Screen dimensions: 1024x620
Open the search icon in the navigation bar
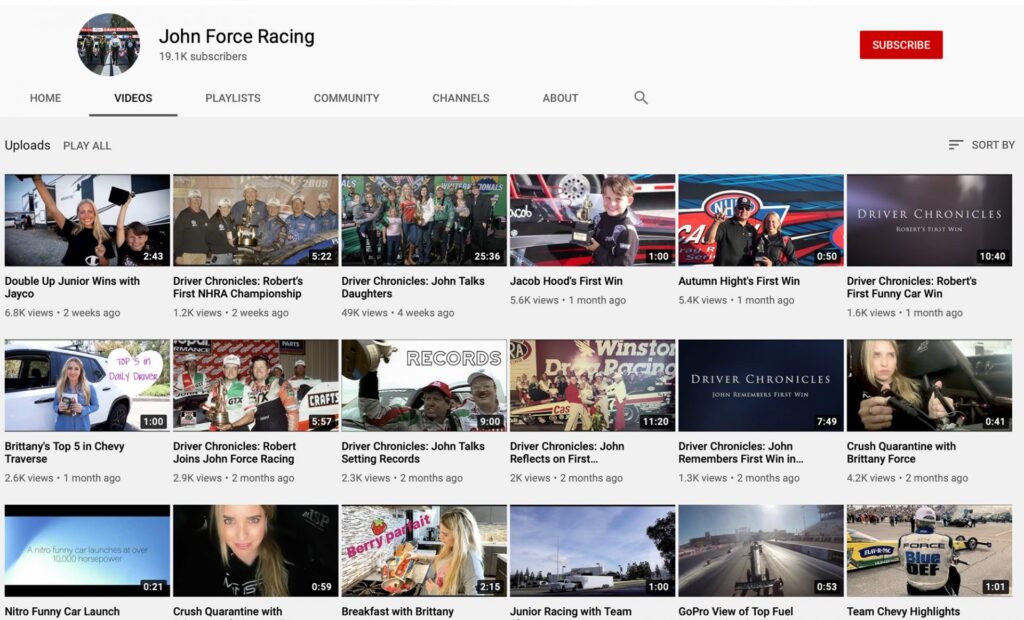(640, 98)
